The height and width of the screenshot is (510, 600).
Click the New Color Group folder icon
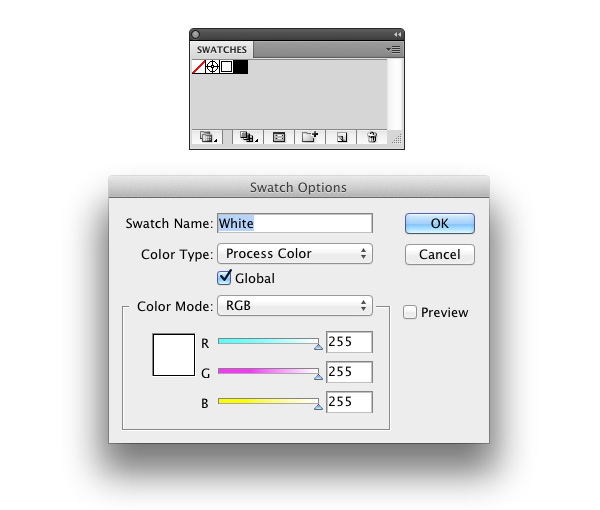click(x=310, y=137)
